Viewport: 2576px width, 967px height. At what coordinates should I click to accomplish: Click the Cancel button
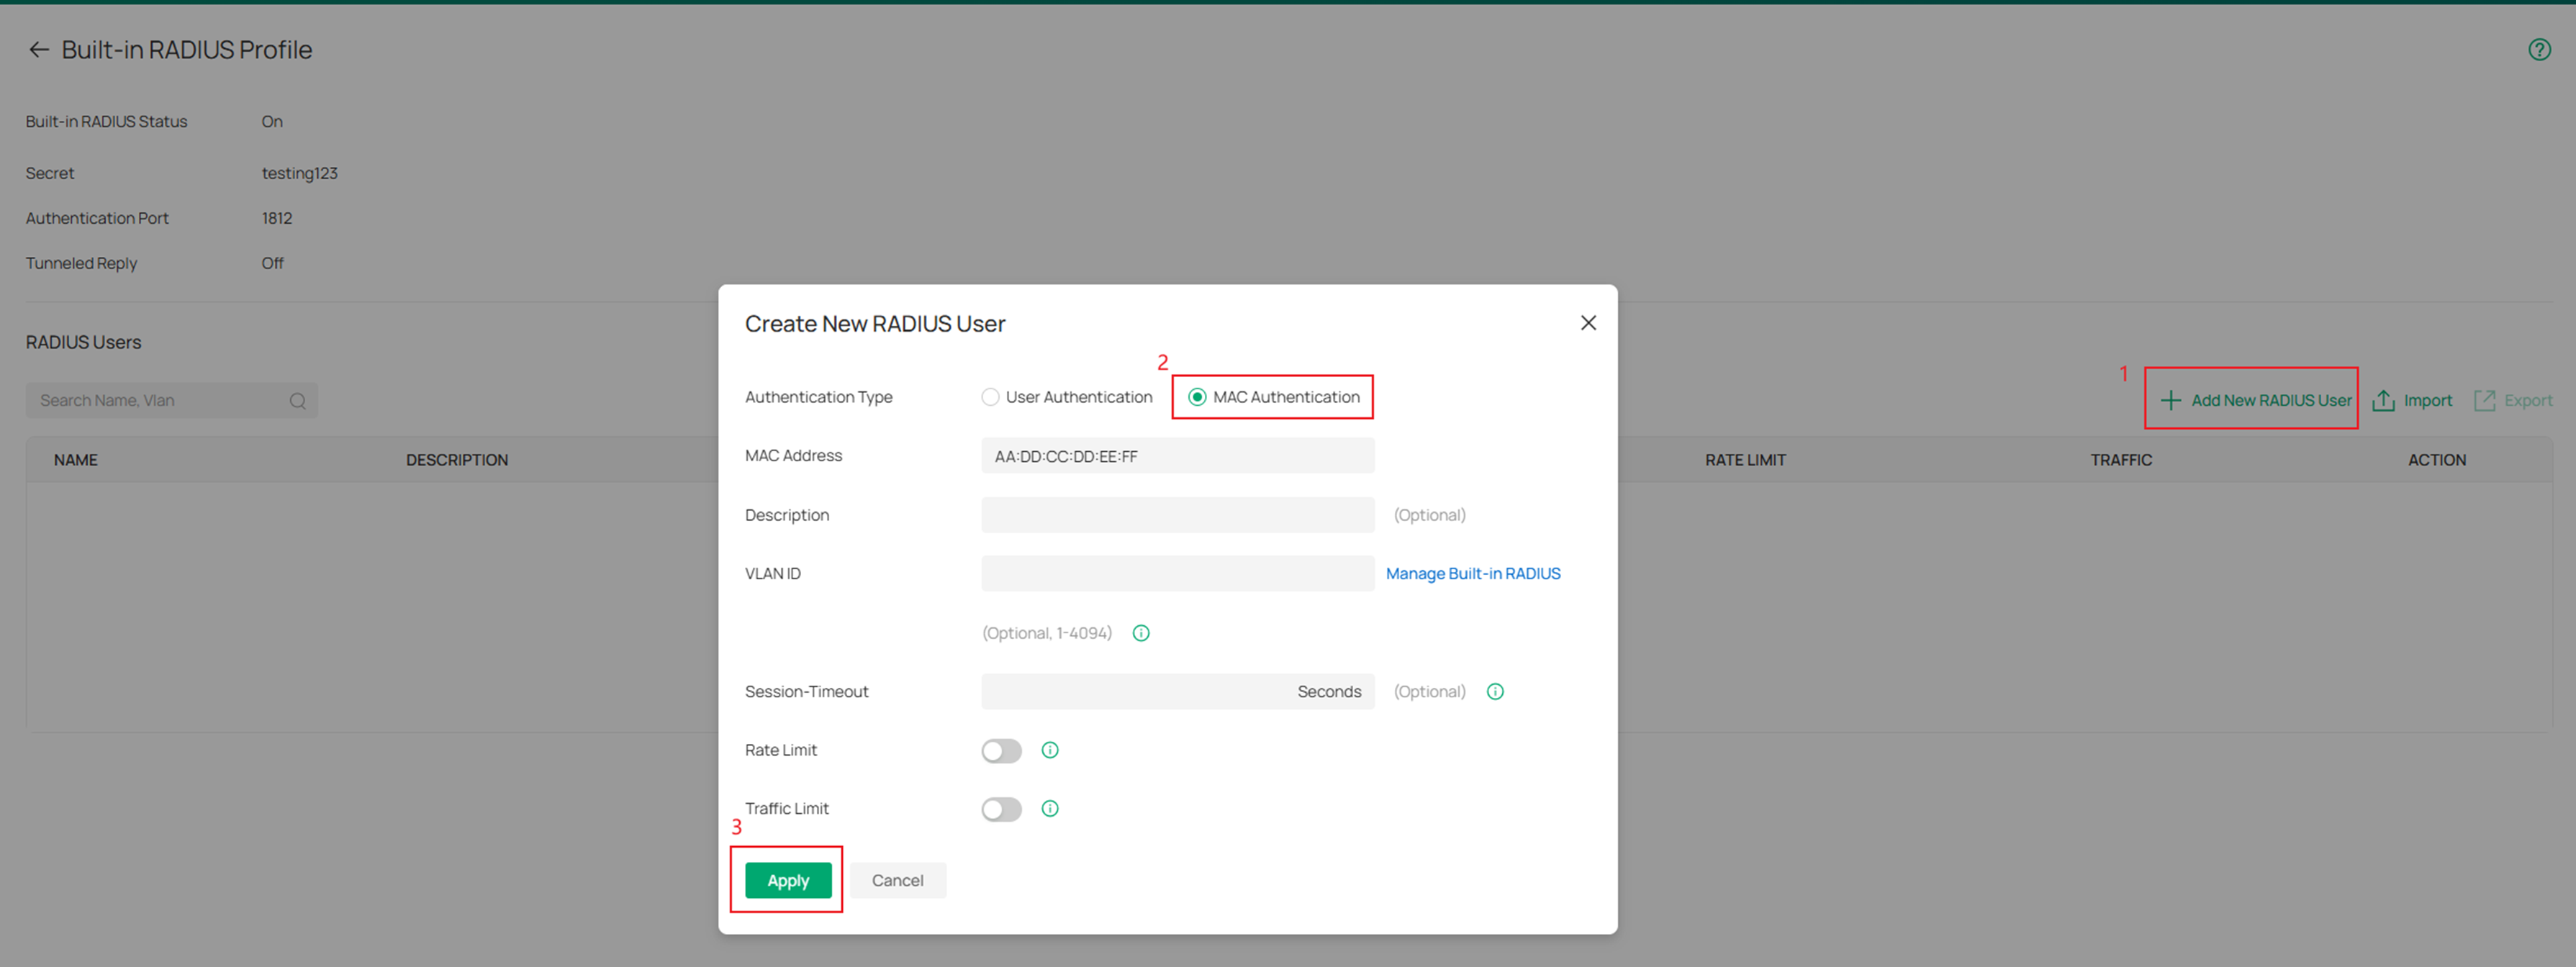click(x=898, y=881)
